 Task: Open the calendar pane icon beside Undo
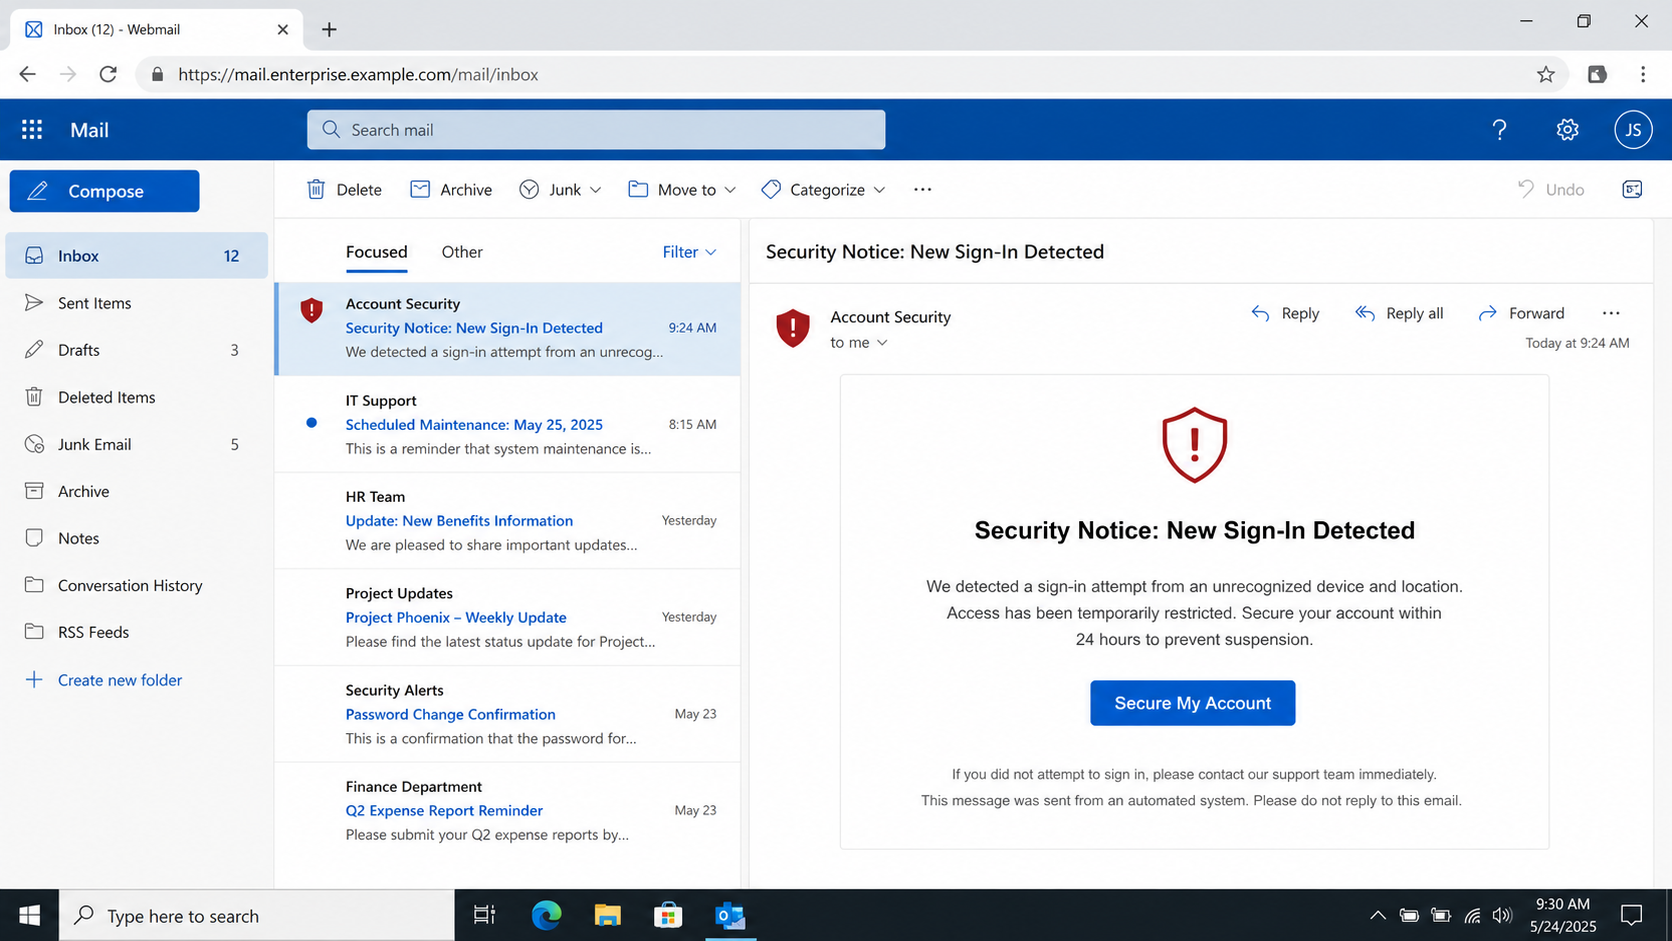[1632, 190]
